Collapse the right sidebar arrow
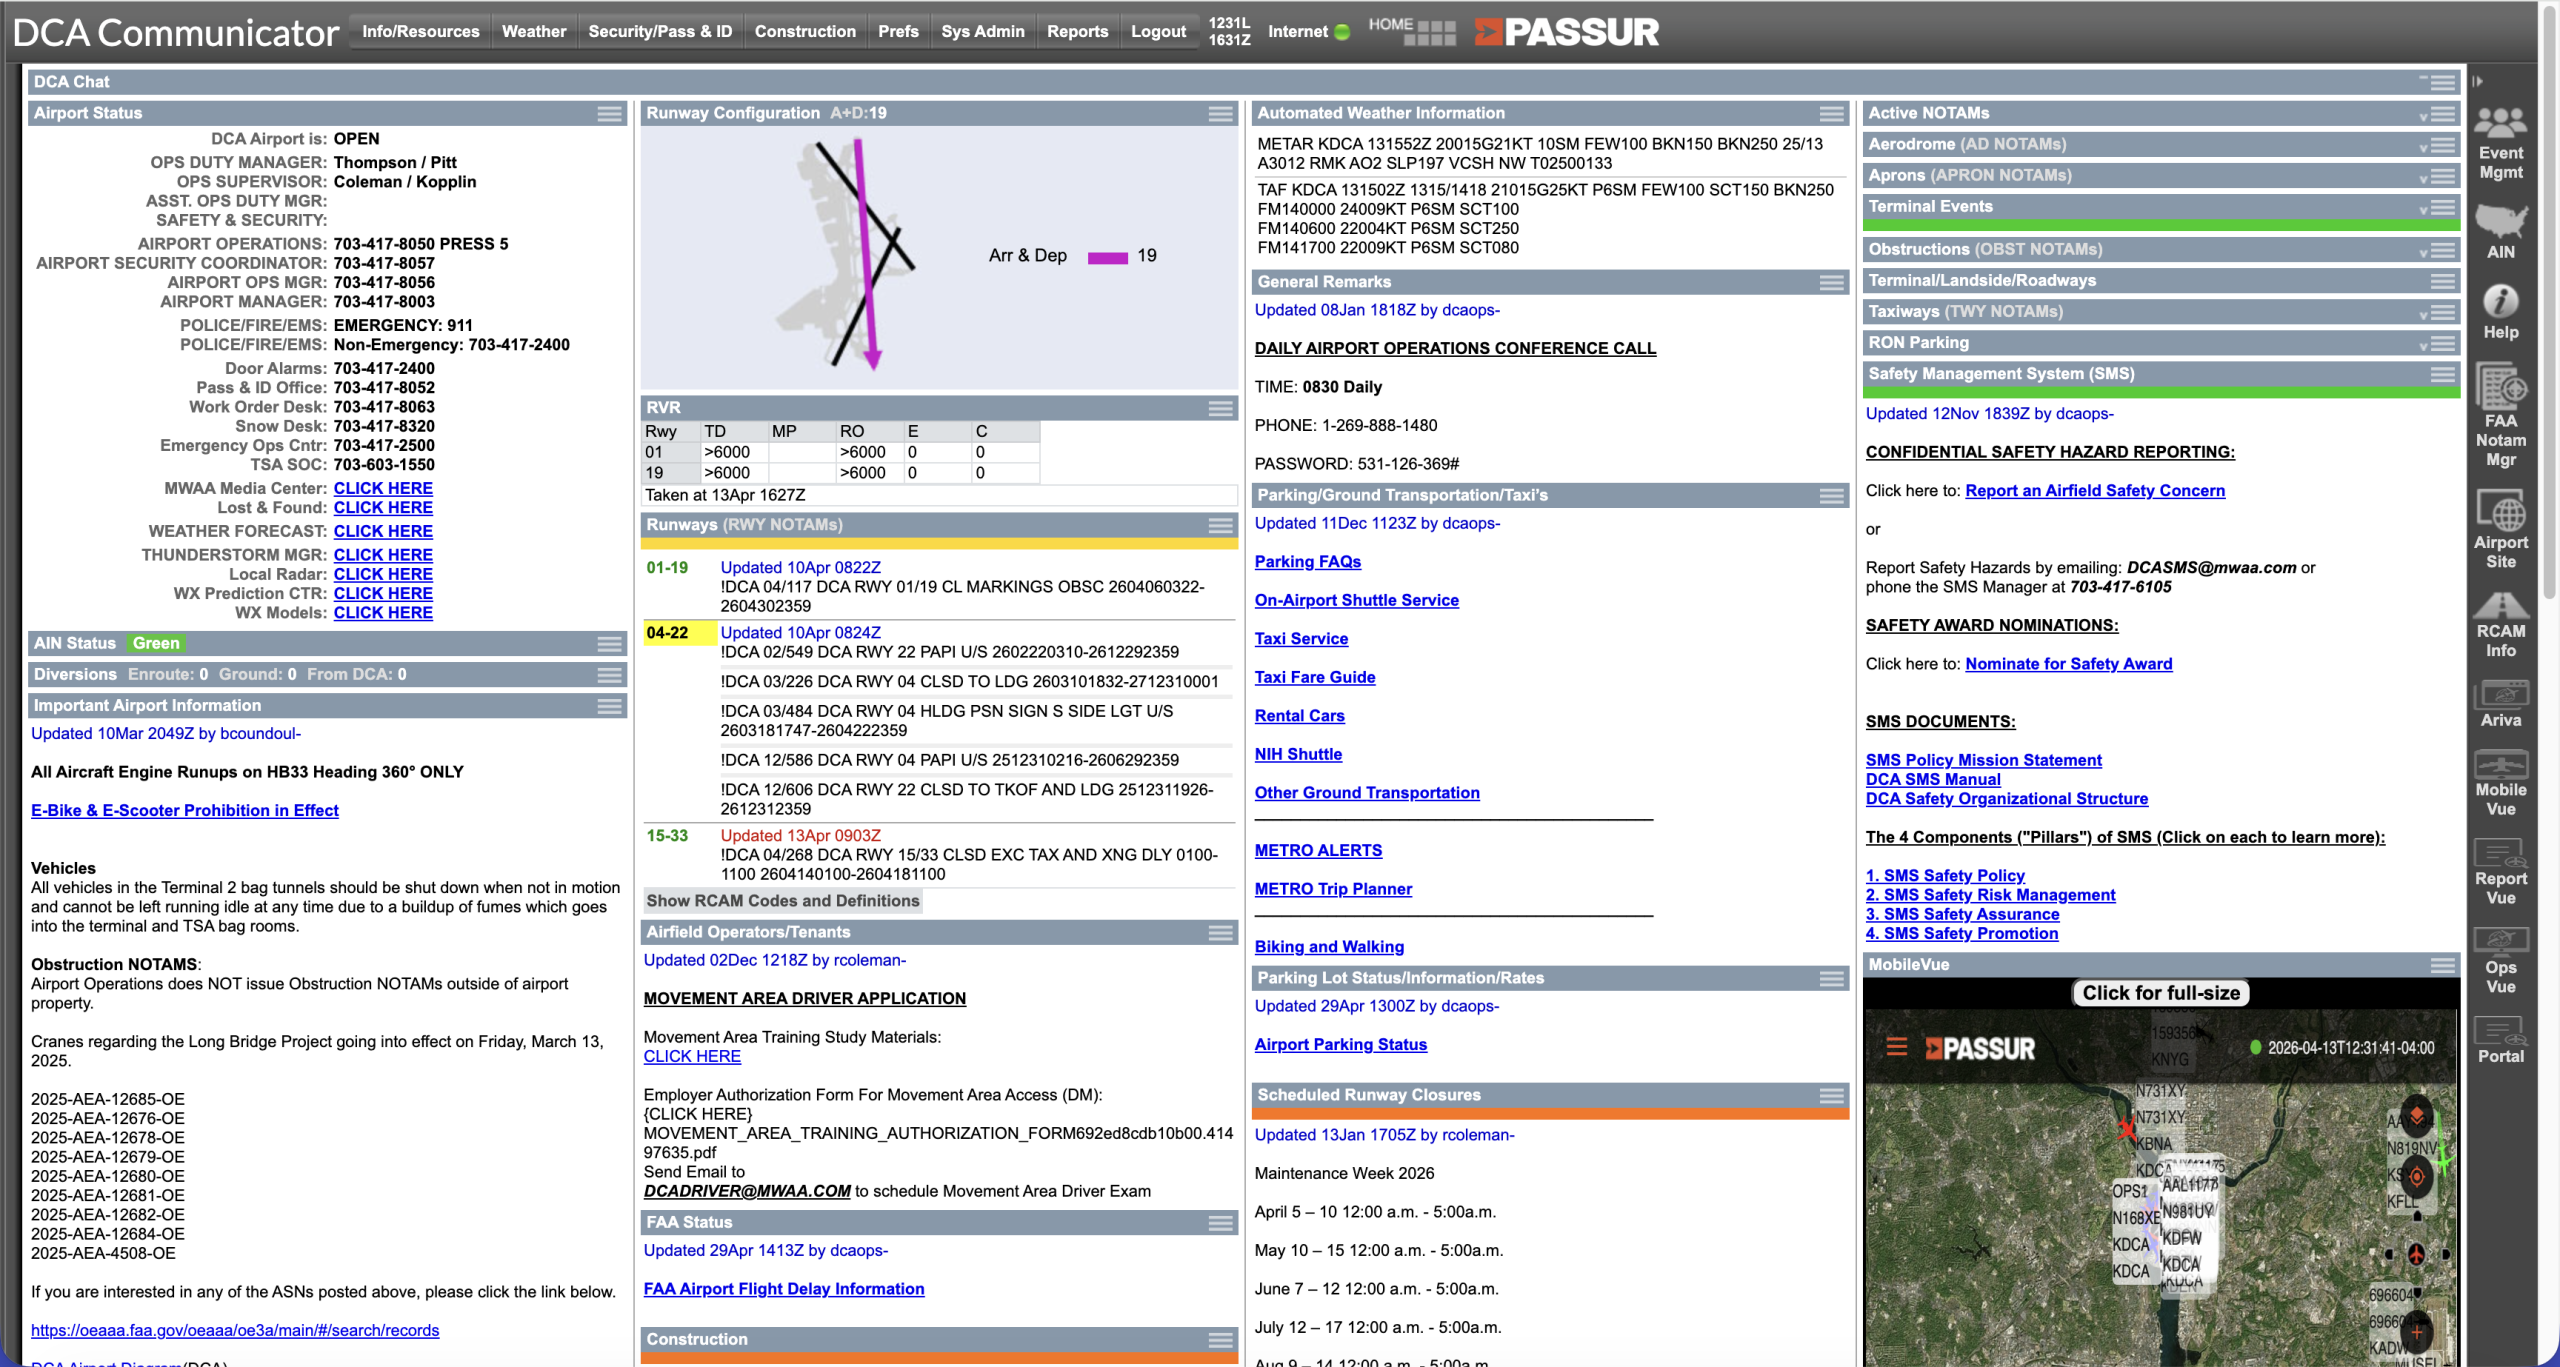 (2478, 82)
